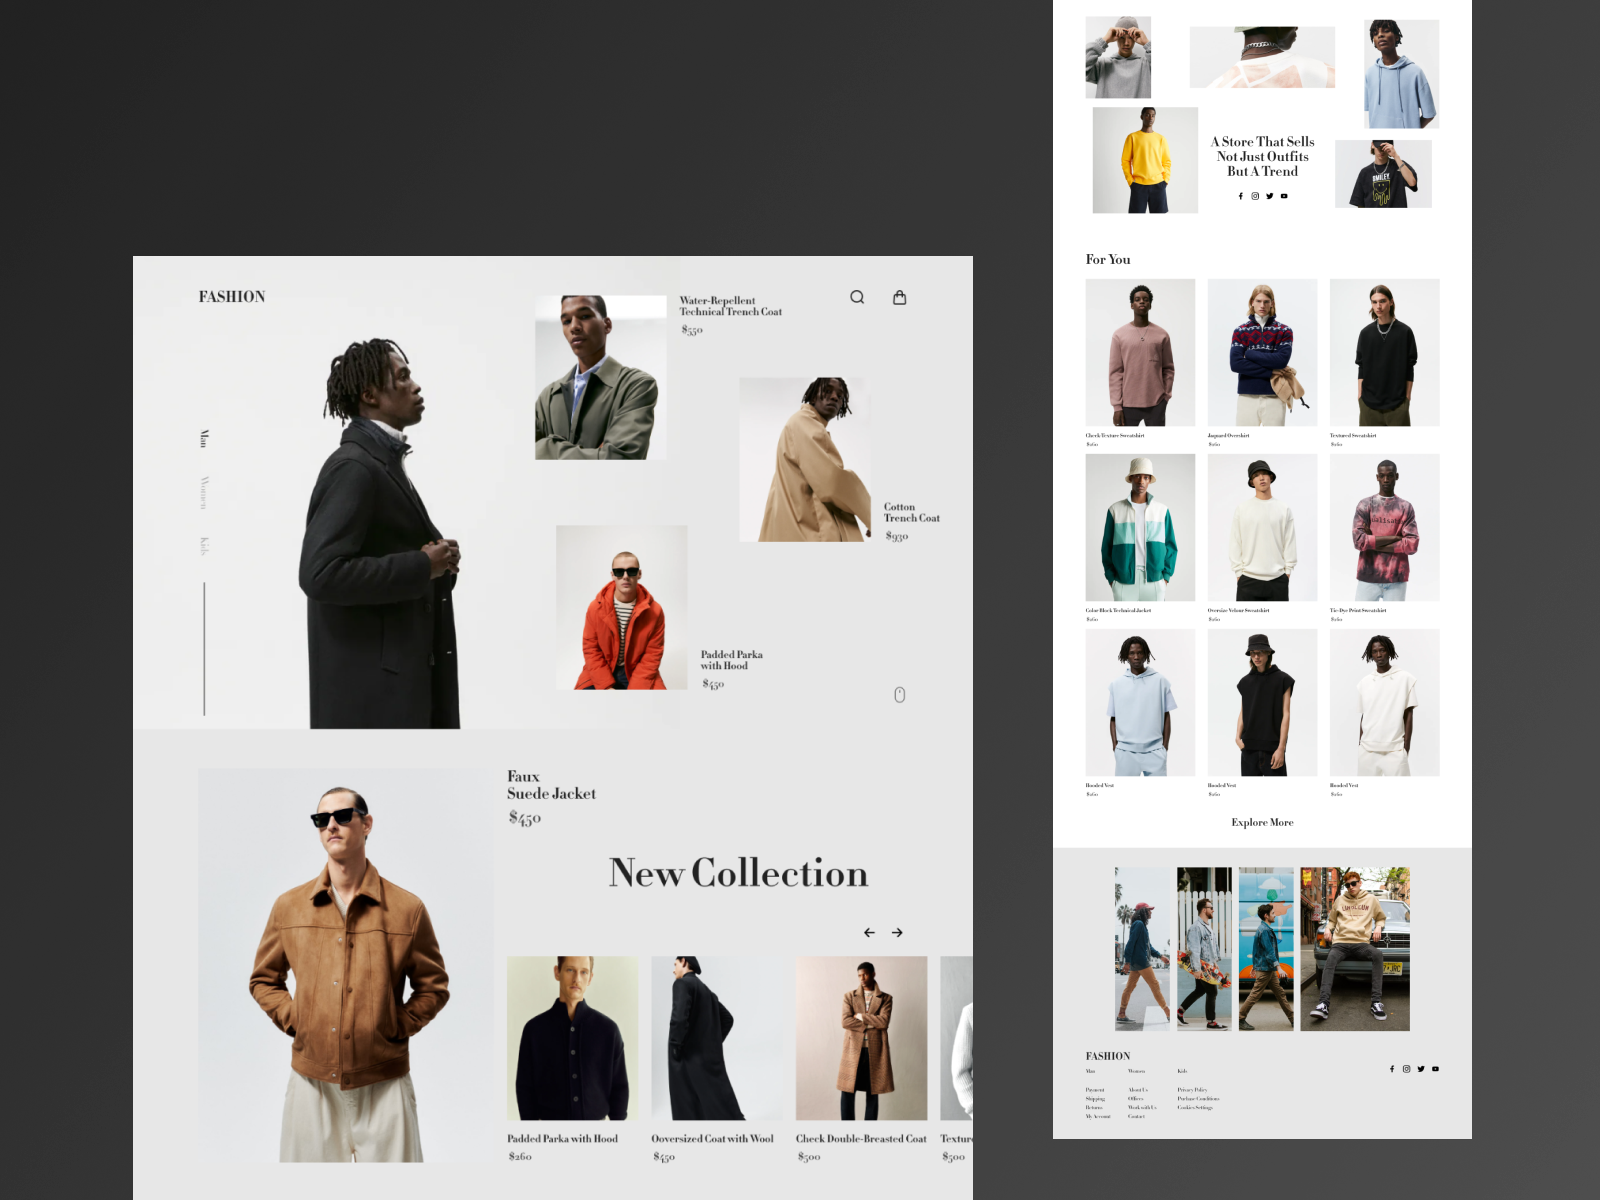This screenshot has width=1600, height=1200.
Task: Open Twitter via the footer social icon
Action: (x=1420, y=1068)
